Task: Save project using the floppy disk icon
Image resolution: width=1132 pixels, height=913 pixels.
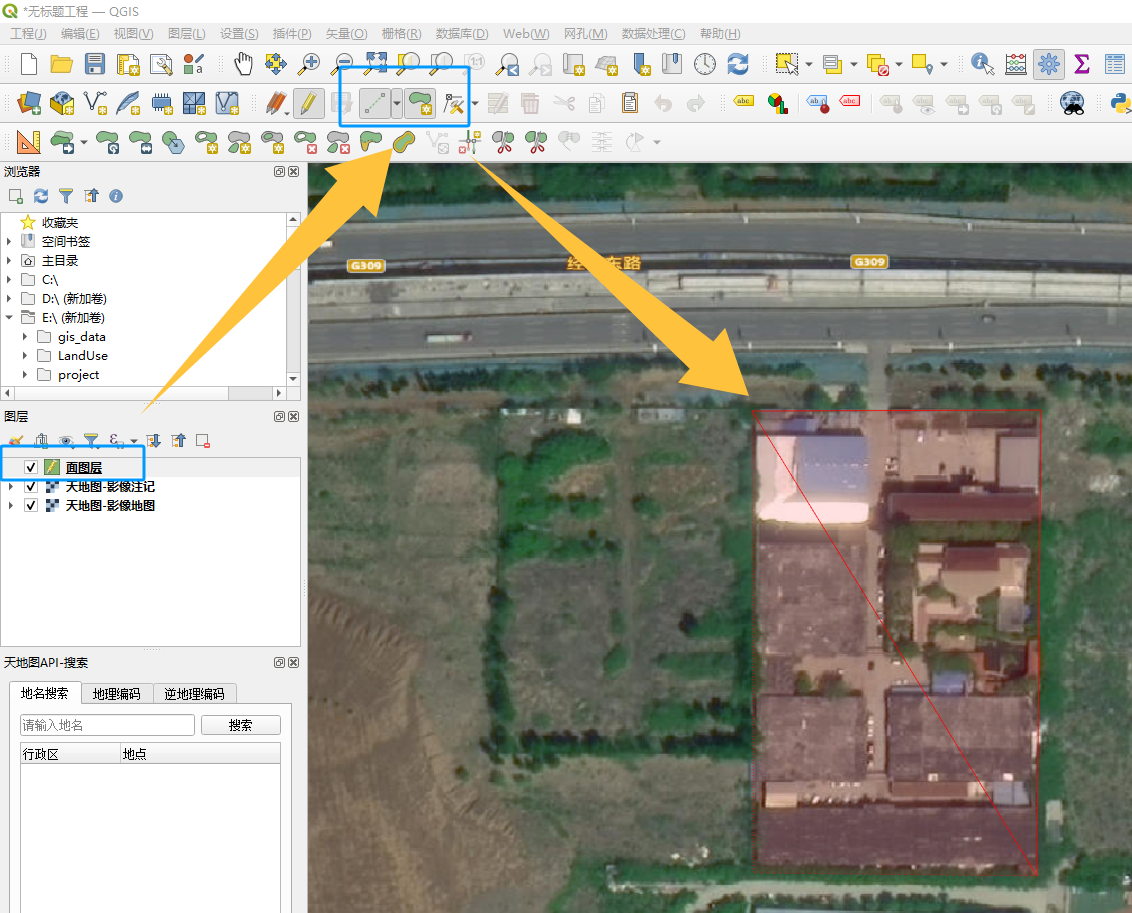Action: pyautogui.click(x=95, y=64)
